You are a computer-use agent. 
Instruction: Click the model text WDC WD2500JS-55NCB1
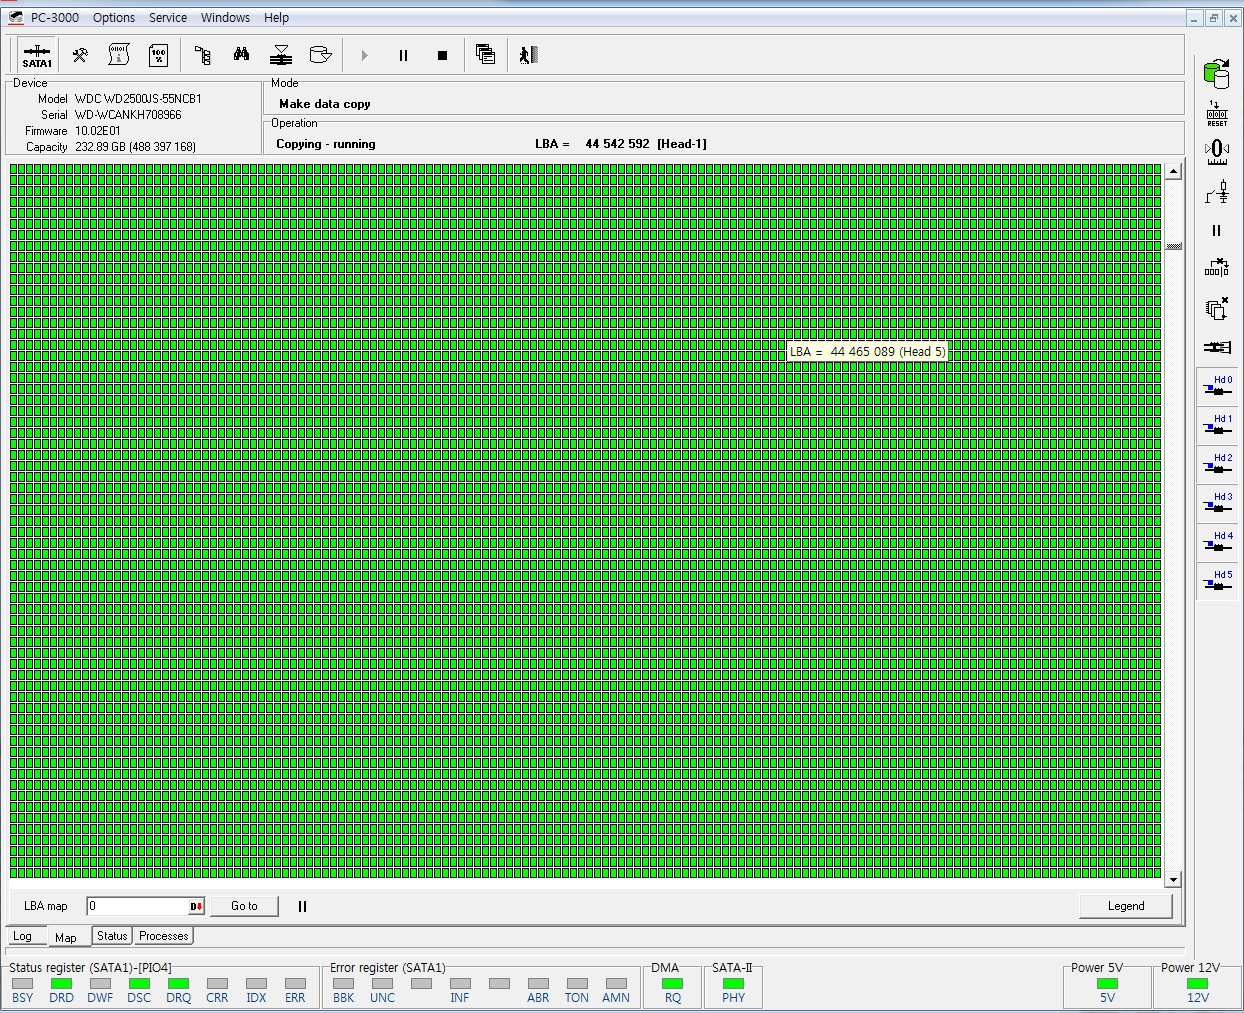point(138,99)
